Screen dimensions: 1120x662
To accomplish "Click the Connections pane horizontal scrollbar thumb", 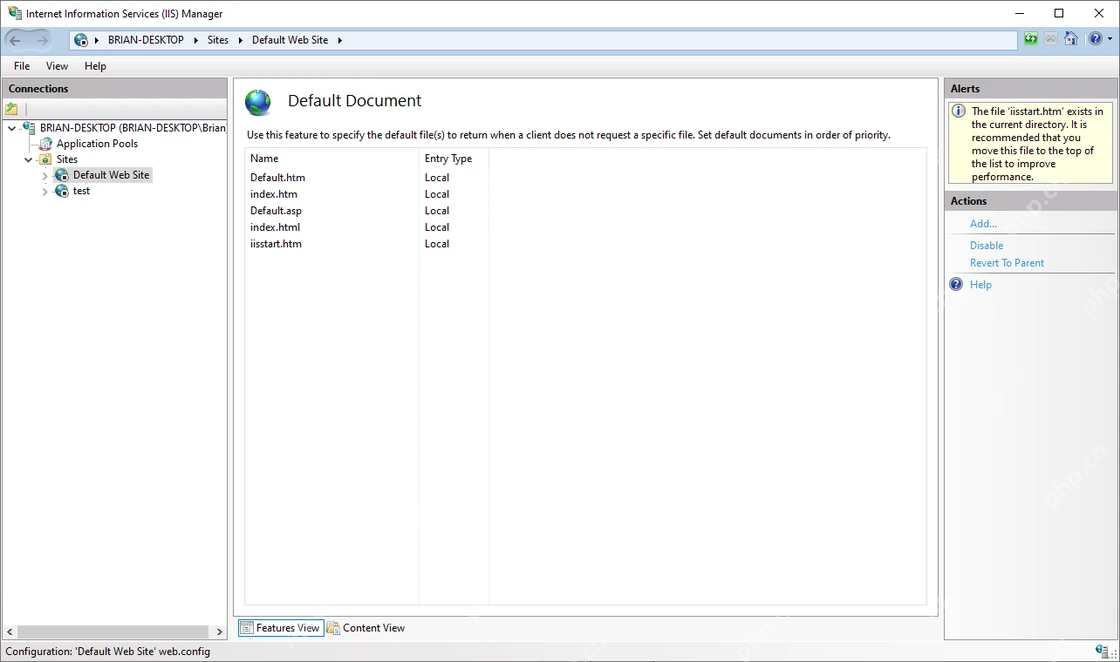I will coord(113,632).
